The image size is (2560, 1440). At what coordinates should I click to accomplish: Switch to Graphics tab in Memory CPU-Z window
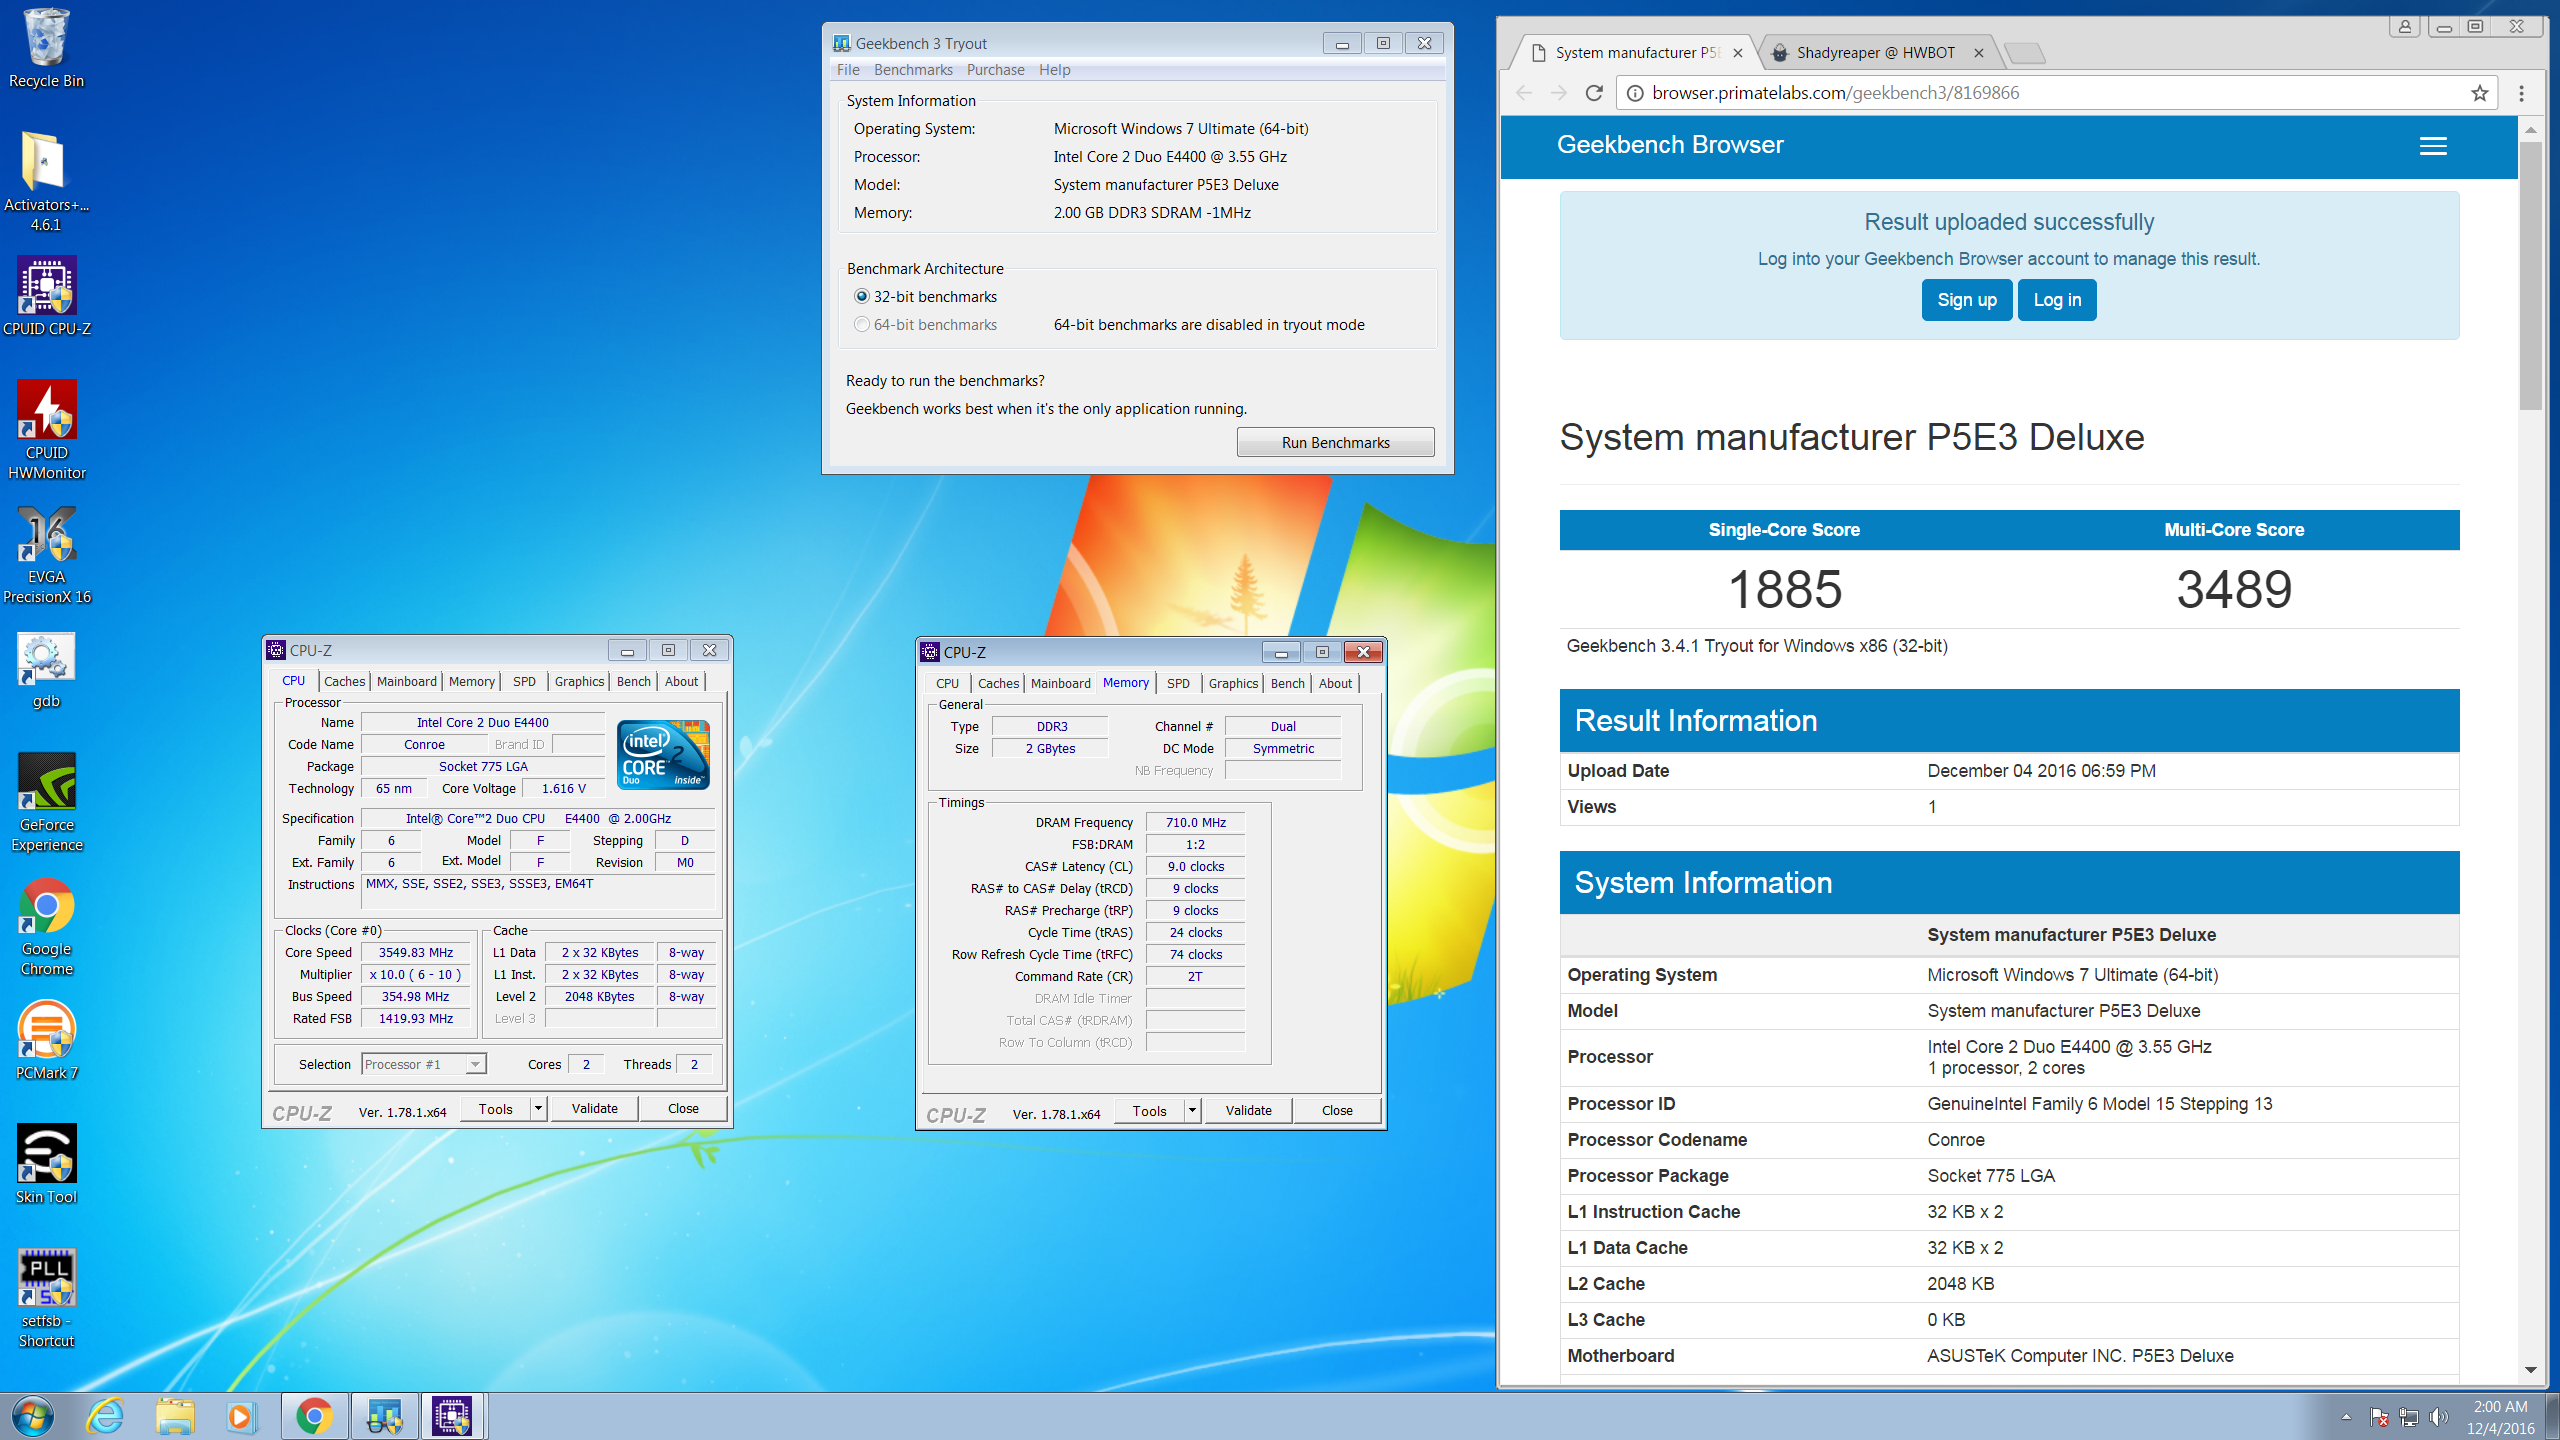(1233, 683)
